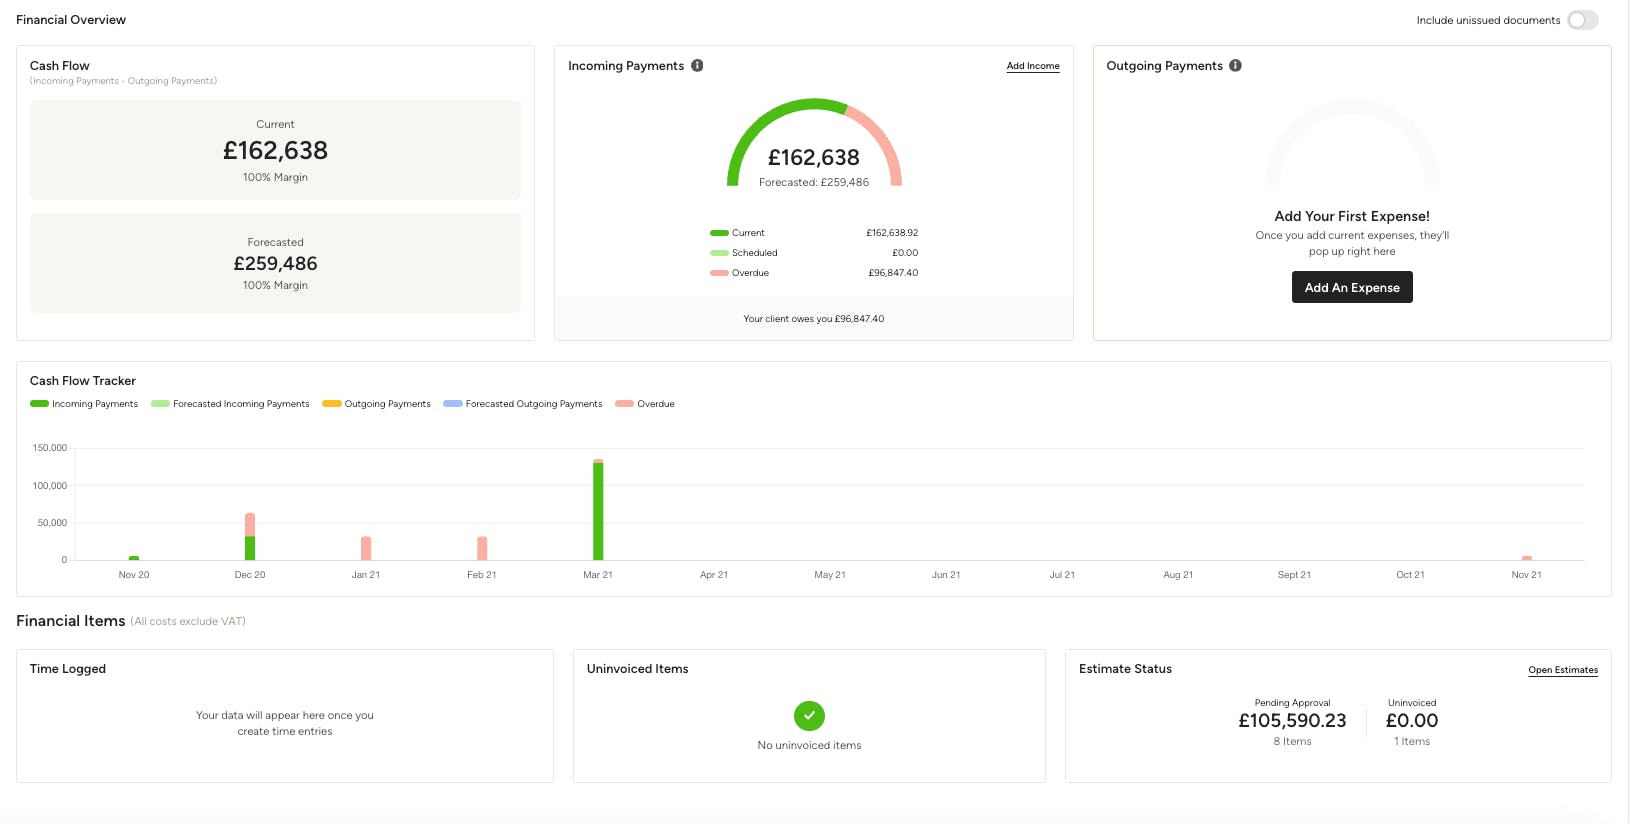
Task: Click the Current green swatch in payments legend
Action: pyautogui.click(x=719, y=233)
